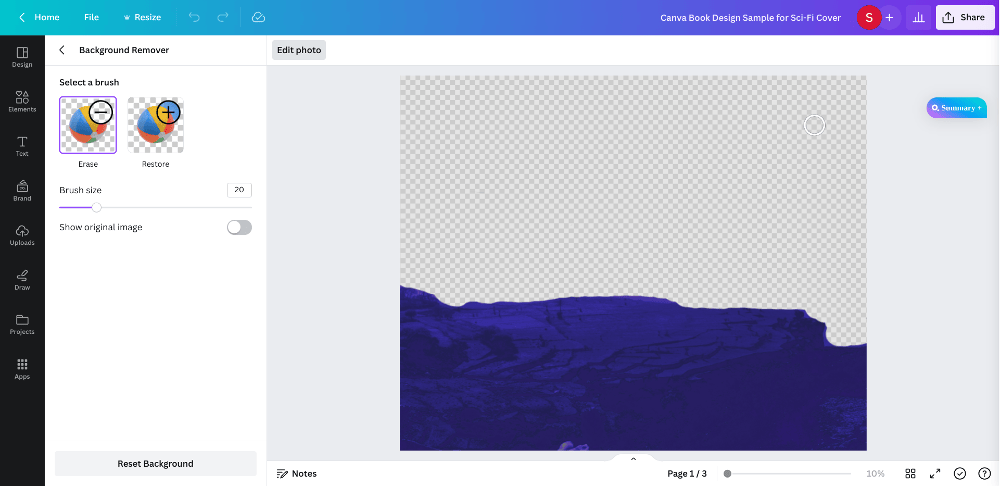Select the Erase brush
Image resolution: width=1000 pixels, height=486 pixels.
point(88,125)
